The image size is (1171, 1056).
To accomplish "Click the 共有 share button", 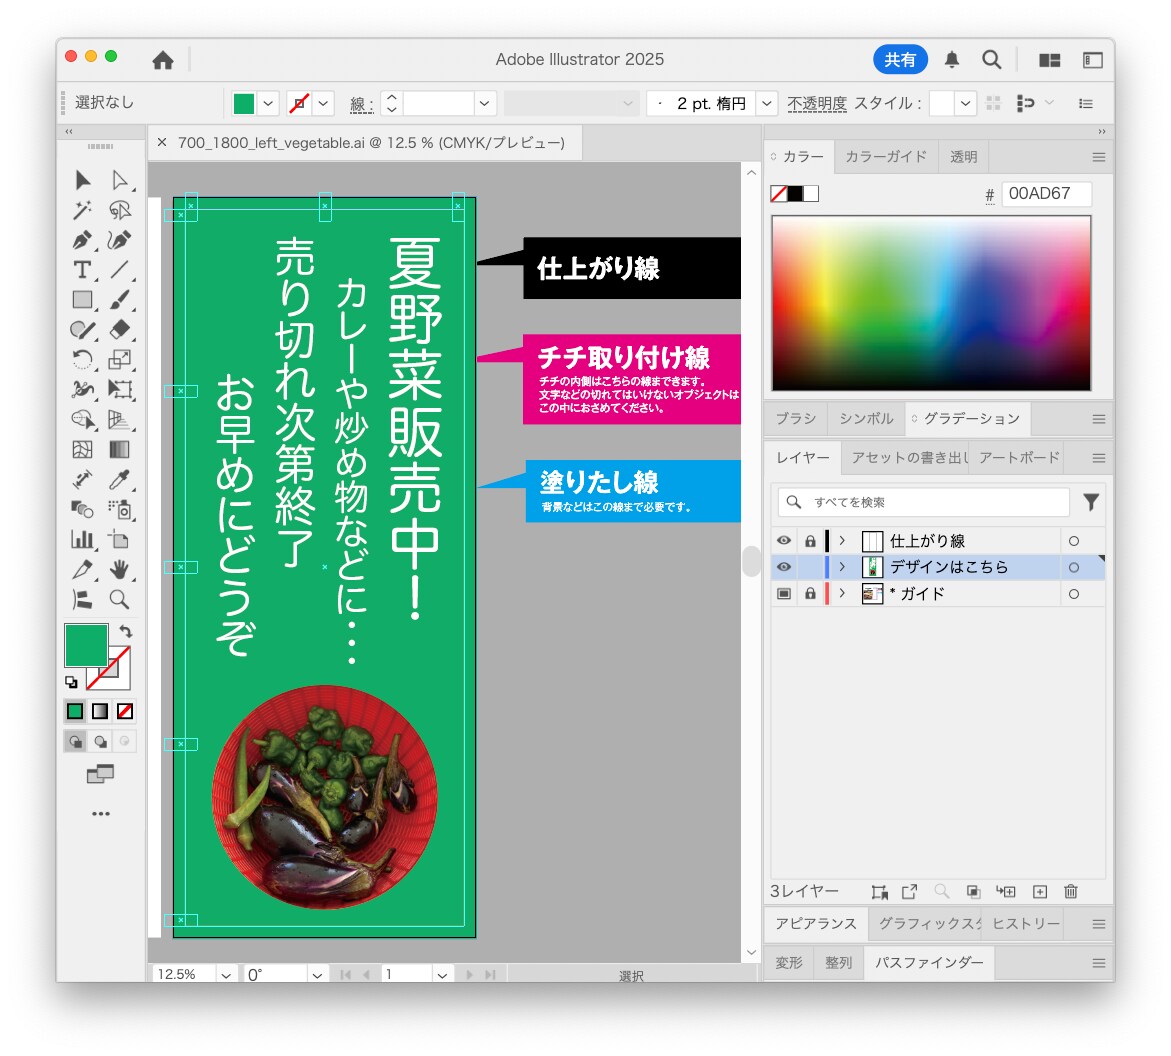I will (x=900, y=60).
